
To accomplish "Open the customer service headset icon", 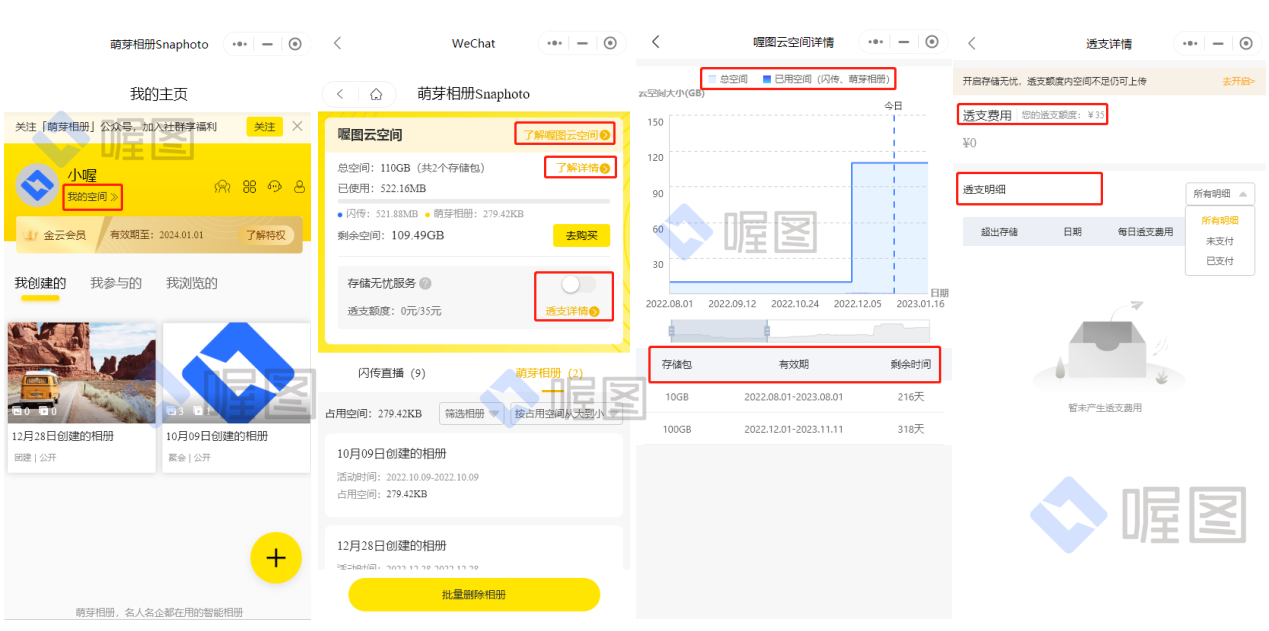I will click(x=275, y=187).
